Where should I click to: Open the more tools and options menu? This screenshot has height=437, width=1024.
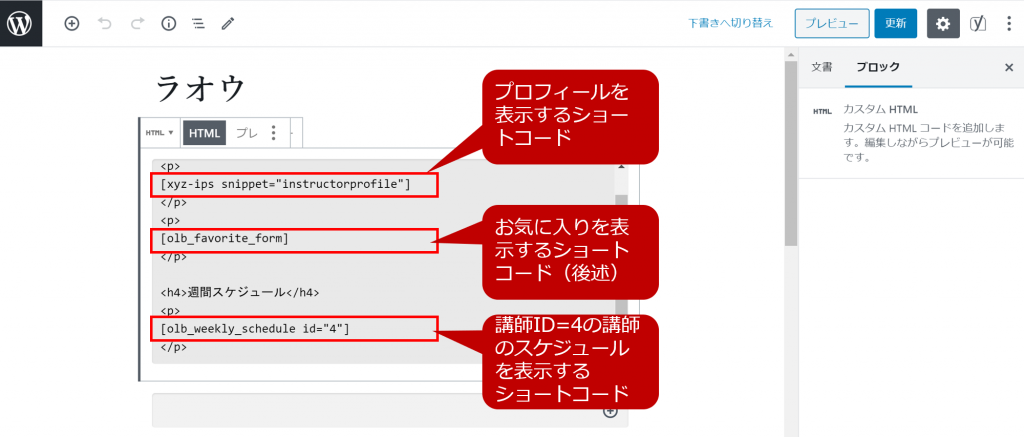click(x=1009, y=24)
